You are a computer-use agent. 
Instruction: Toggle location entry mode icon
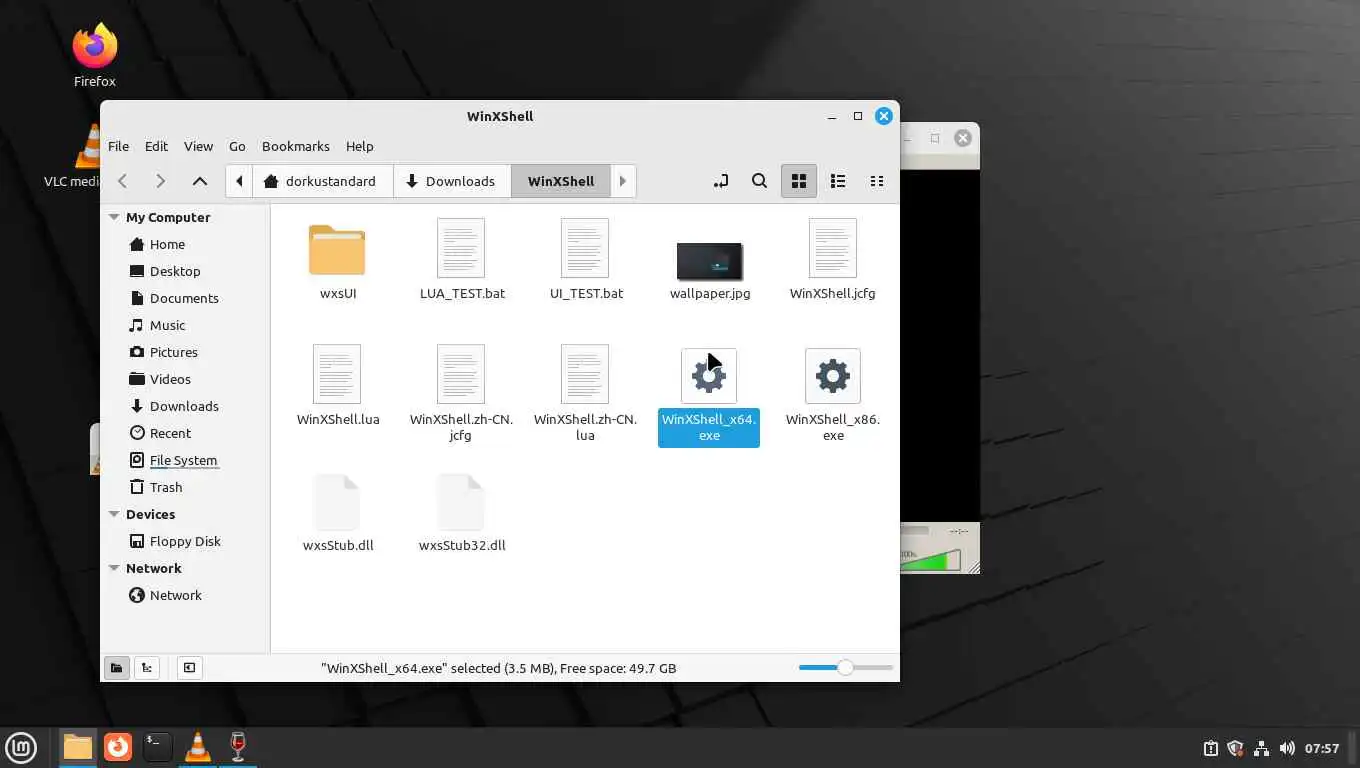coord(721,181)
